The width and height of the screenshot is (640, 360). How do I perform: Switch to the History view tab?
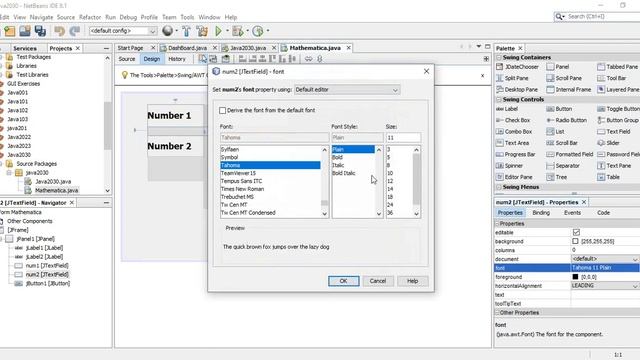(x=177, y=59)
